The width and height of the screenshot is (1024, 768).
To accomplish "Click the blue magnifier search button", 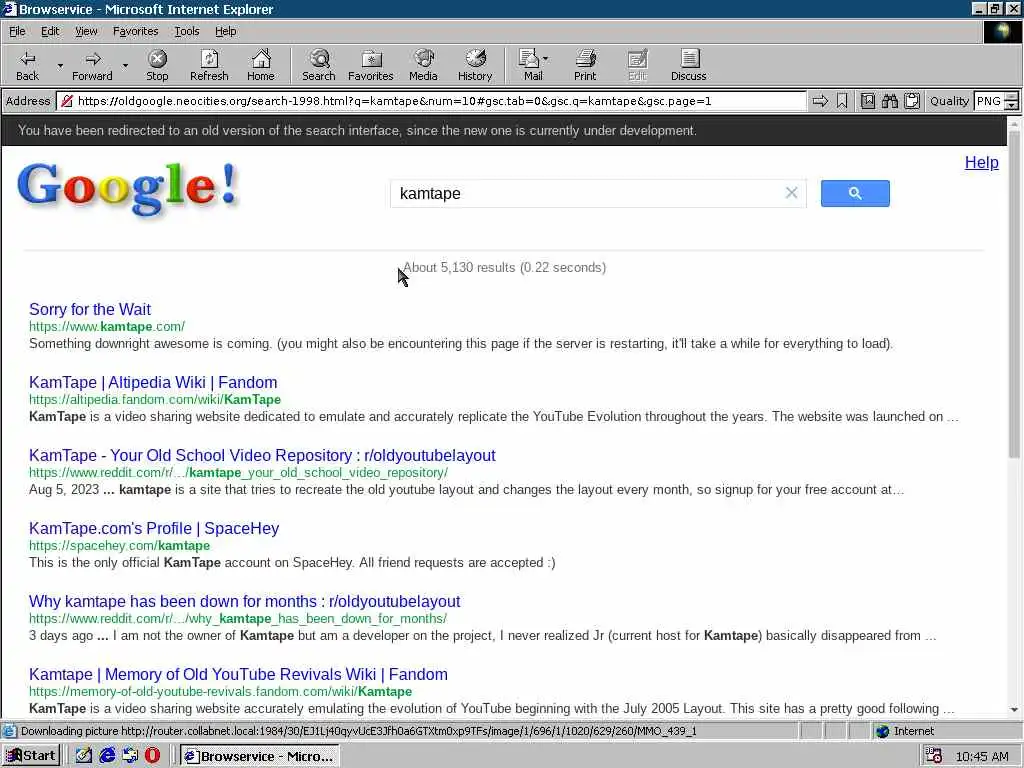I will pyautogui.click(x=855, y=193).
